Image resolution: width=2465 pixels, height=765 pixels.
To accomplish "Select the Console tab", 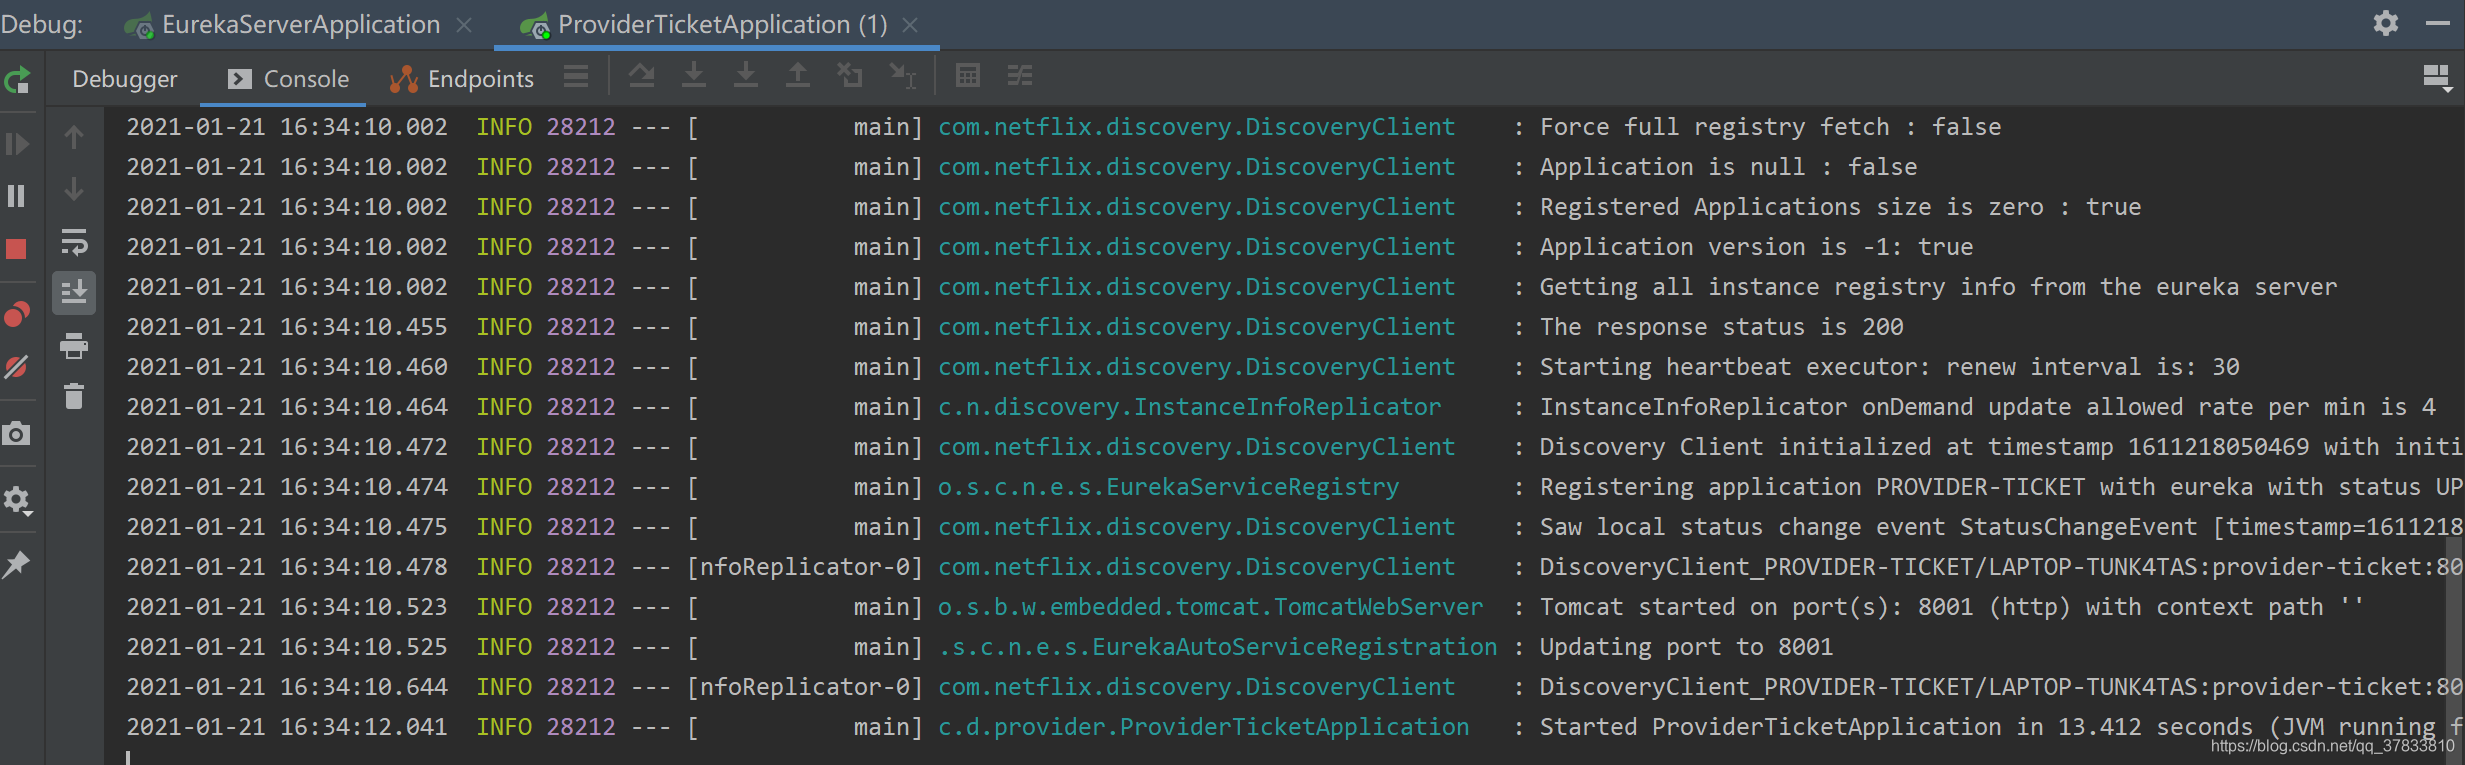I will (289, 79).
